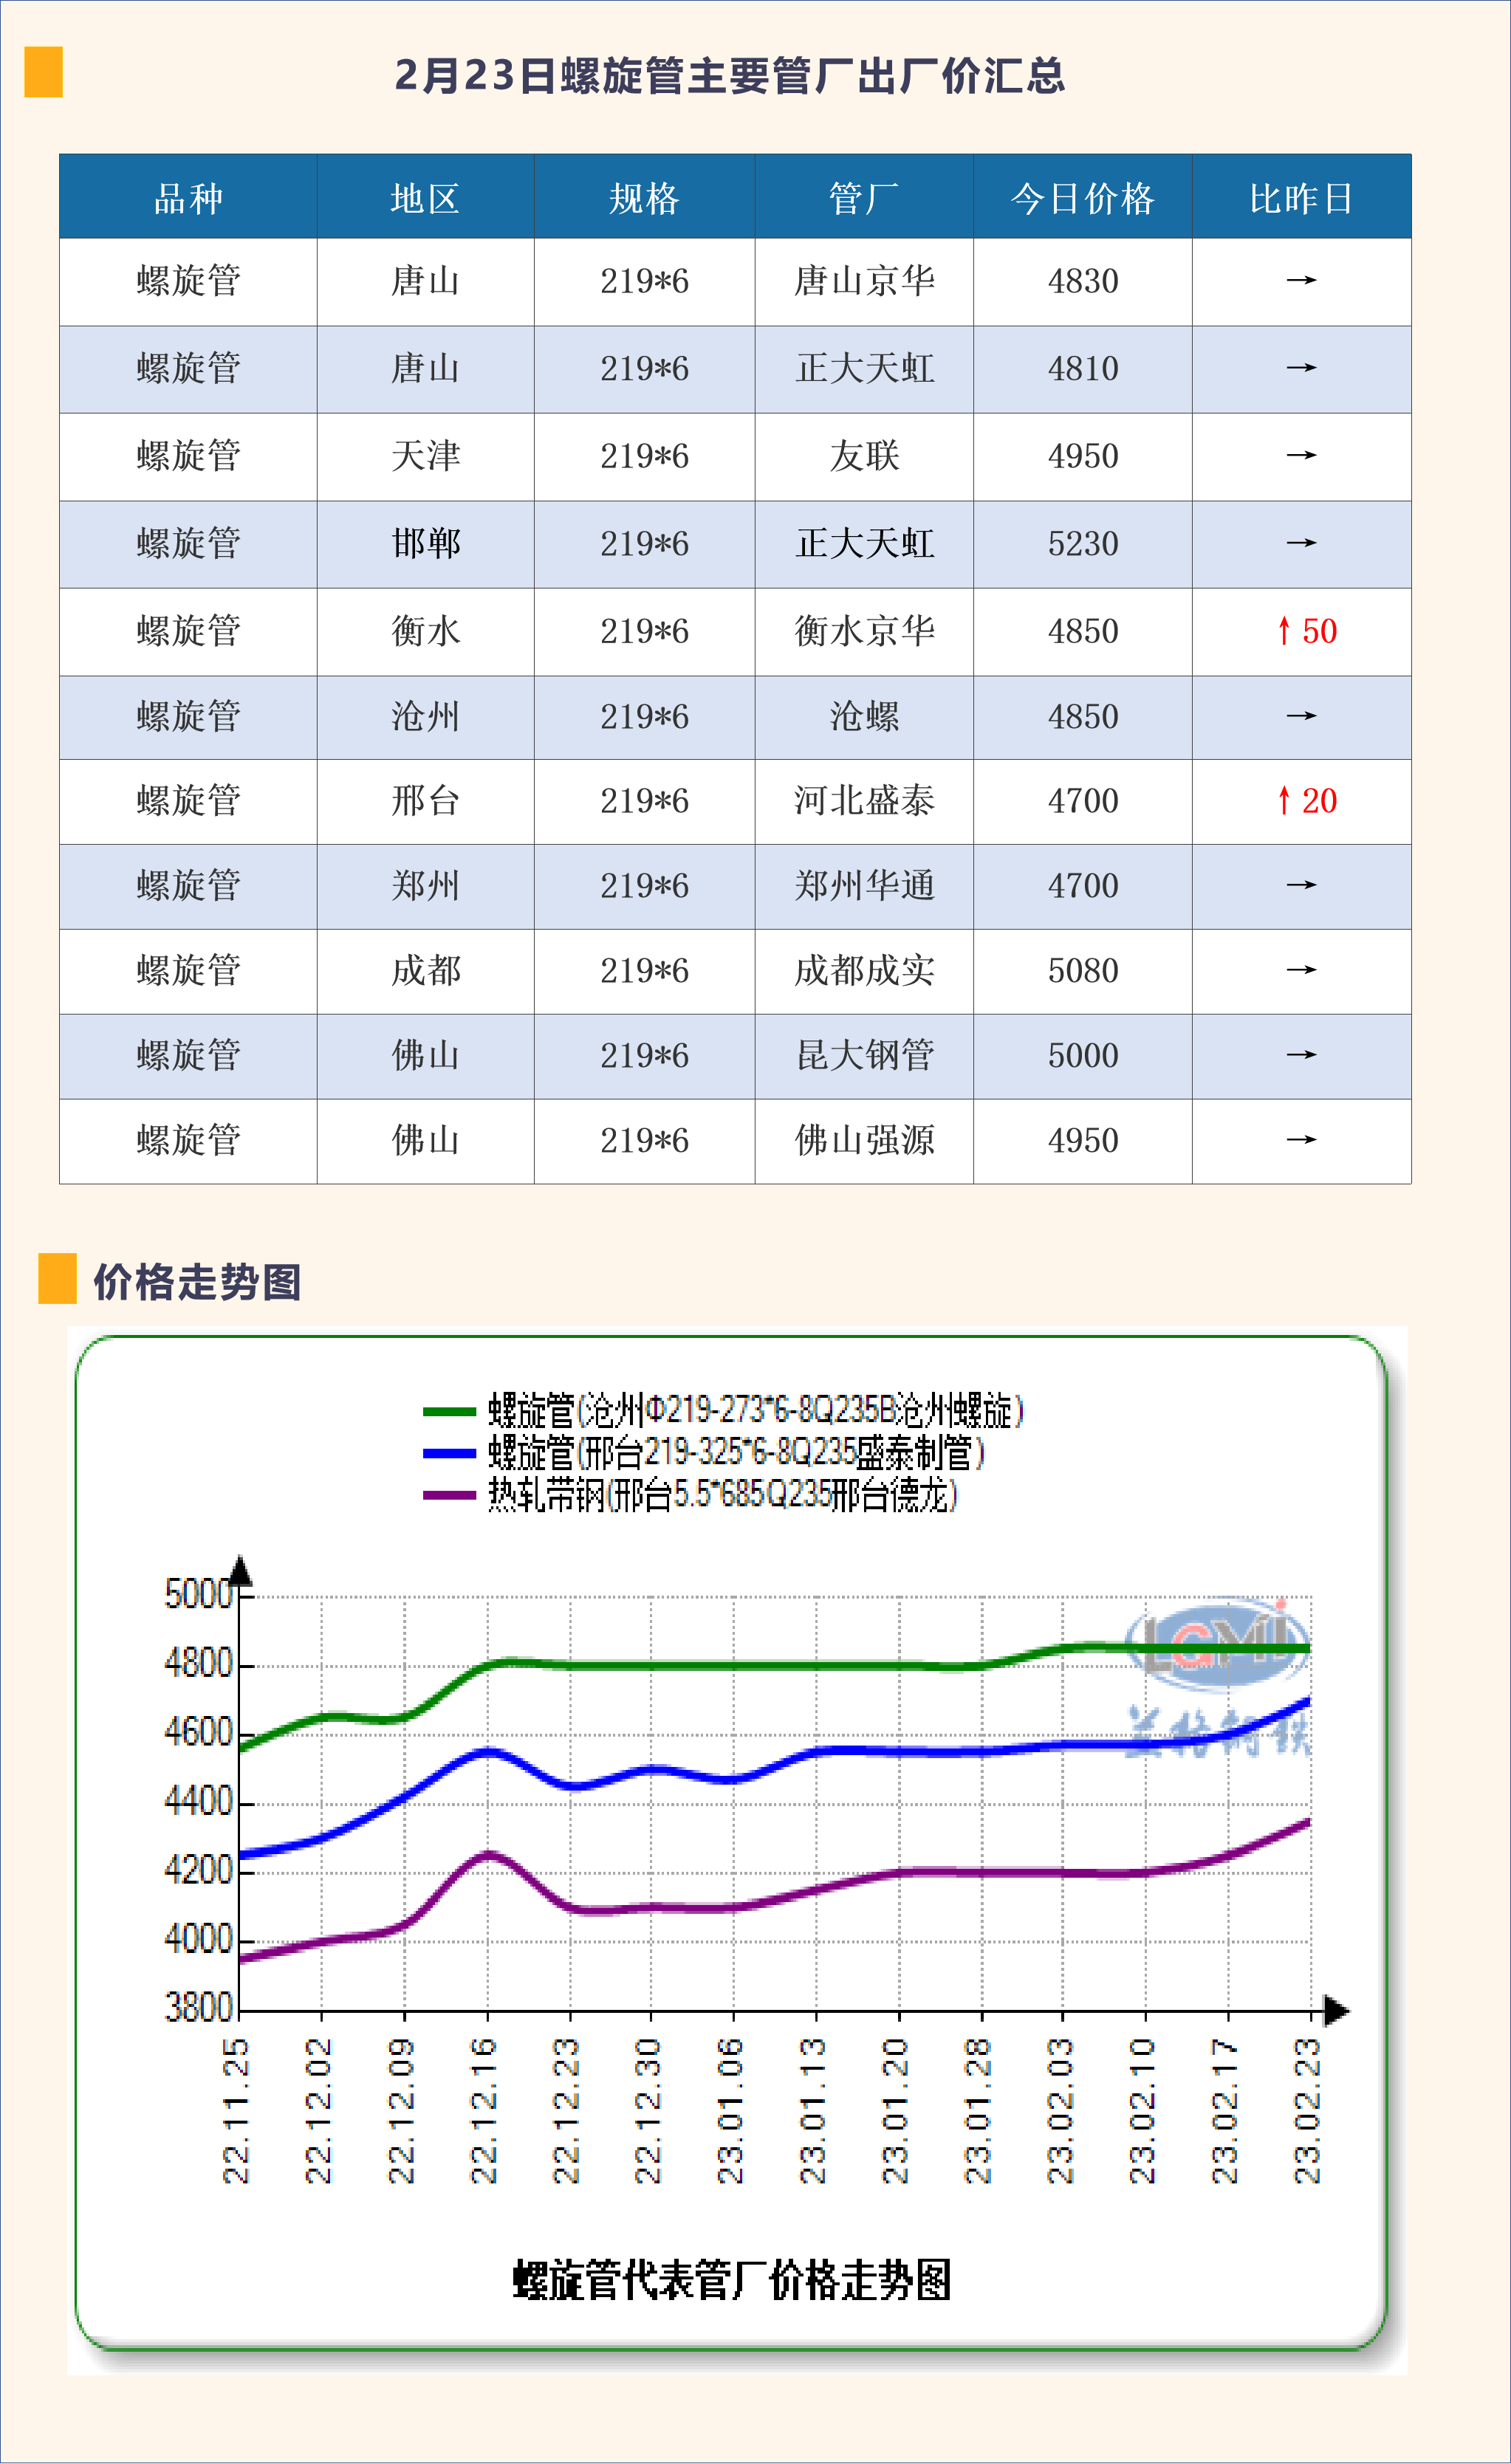
Task: Click the blue legend line for 邢台 螺旋管
Action: coord(448,1453)
